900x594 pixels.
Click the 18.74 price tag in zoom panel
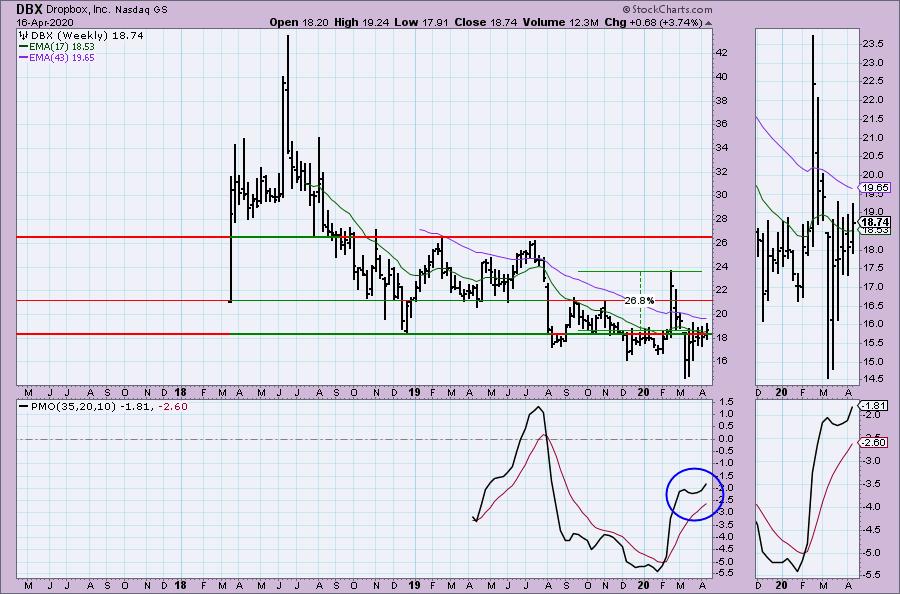[x=875, y=222]
